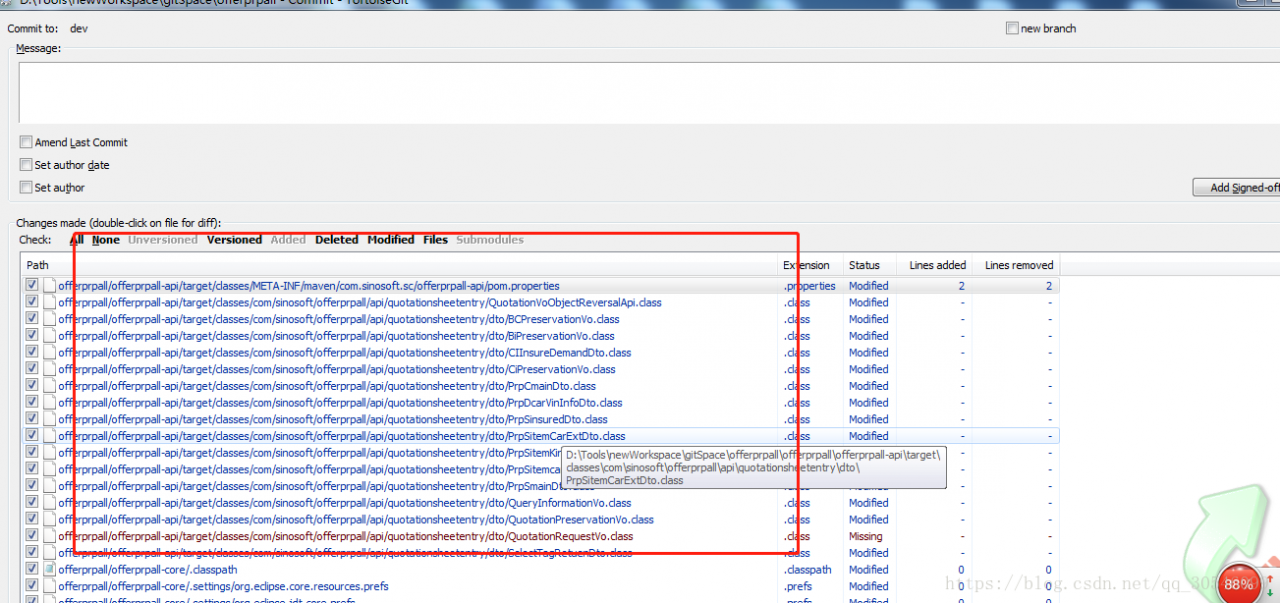
Task: Click the .properties extension cell
Action: coord(809,286)
